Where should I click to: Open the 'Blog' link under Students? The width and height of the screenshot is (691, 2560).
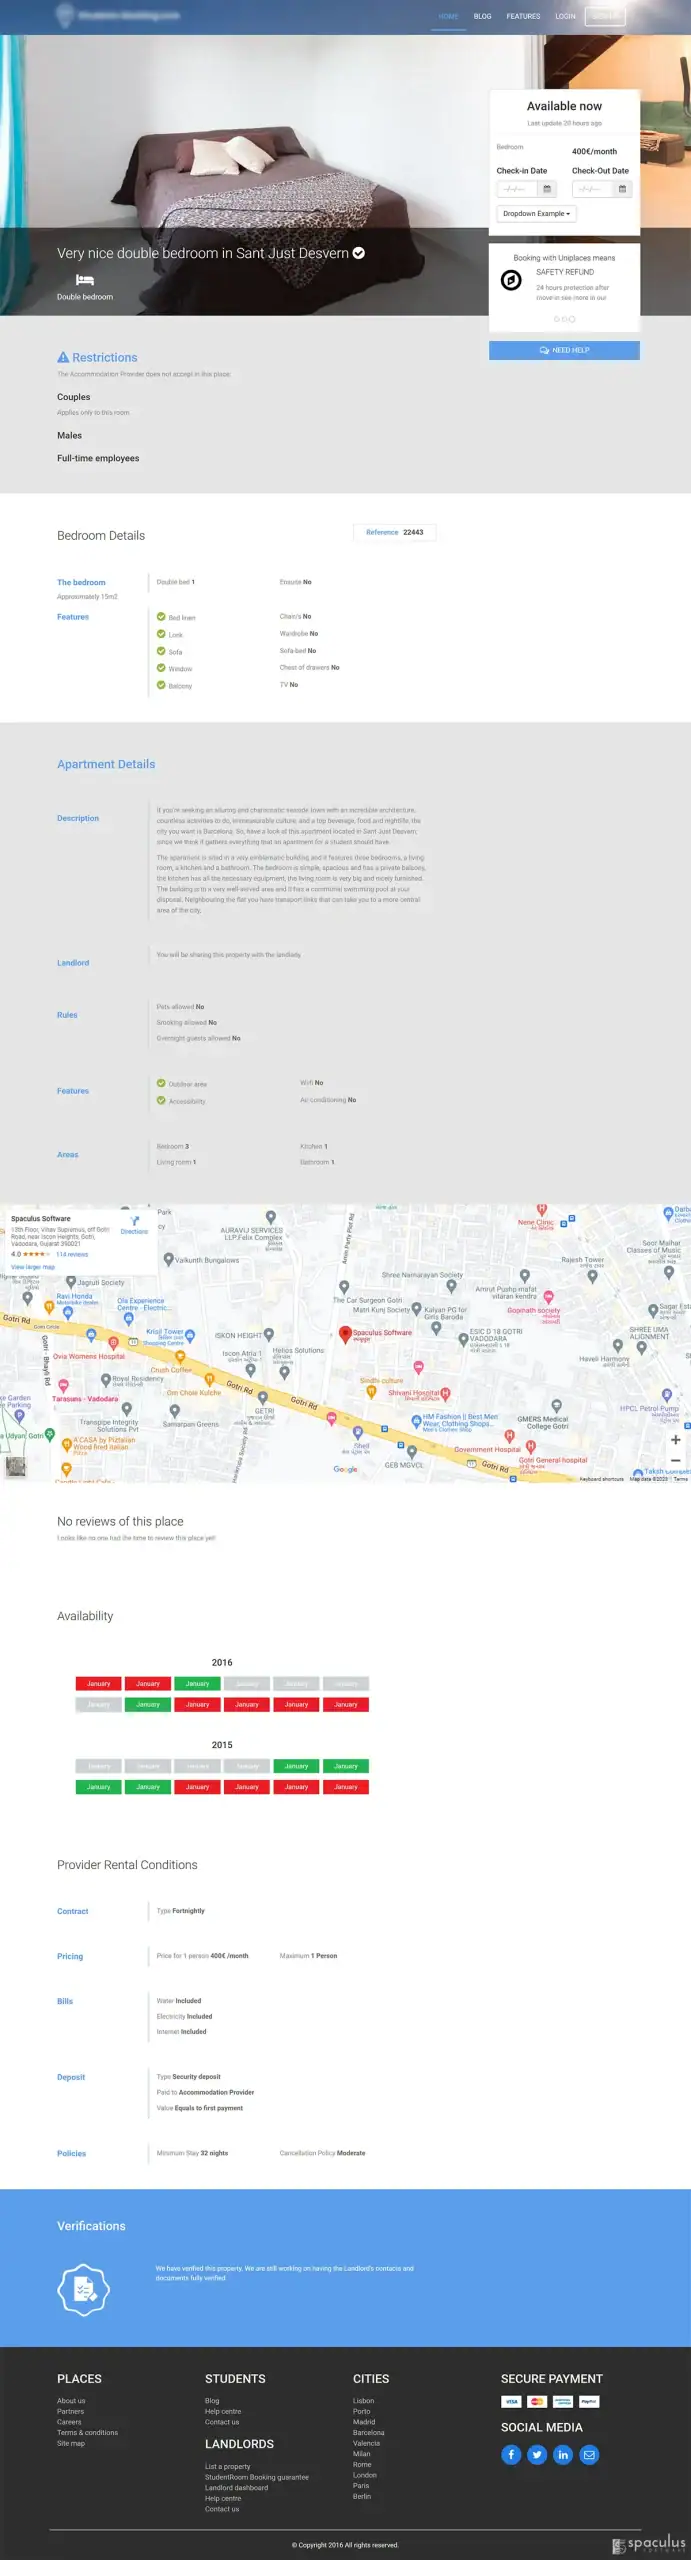click(x=212, y=2400)
